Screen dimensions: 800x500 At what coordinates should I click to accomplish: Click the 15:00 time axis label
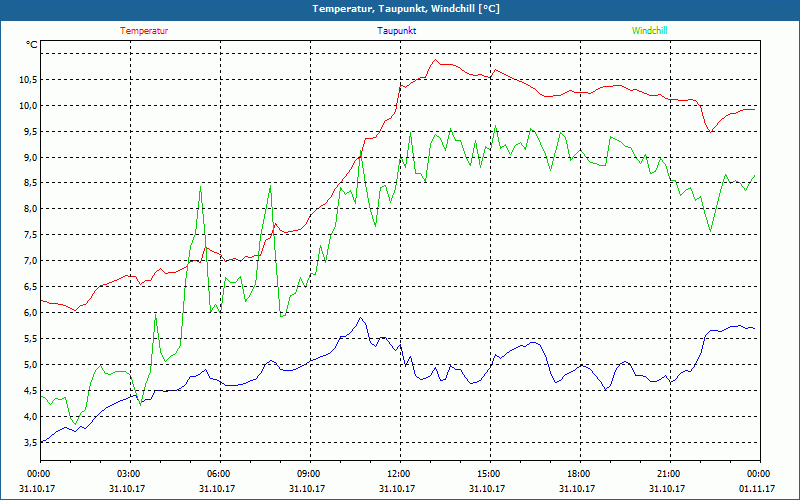pos(490,474)
